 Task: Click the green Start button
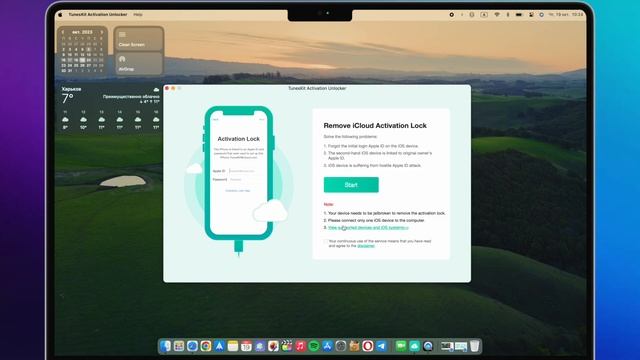351,185
